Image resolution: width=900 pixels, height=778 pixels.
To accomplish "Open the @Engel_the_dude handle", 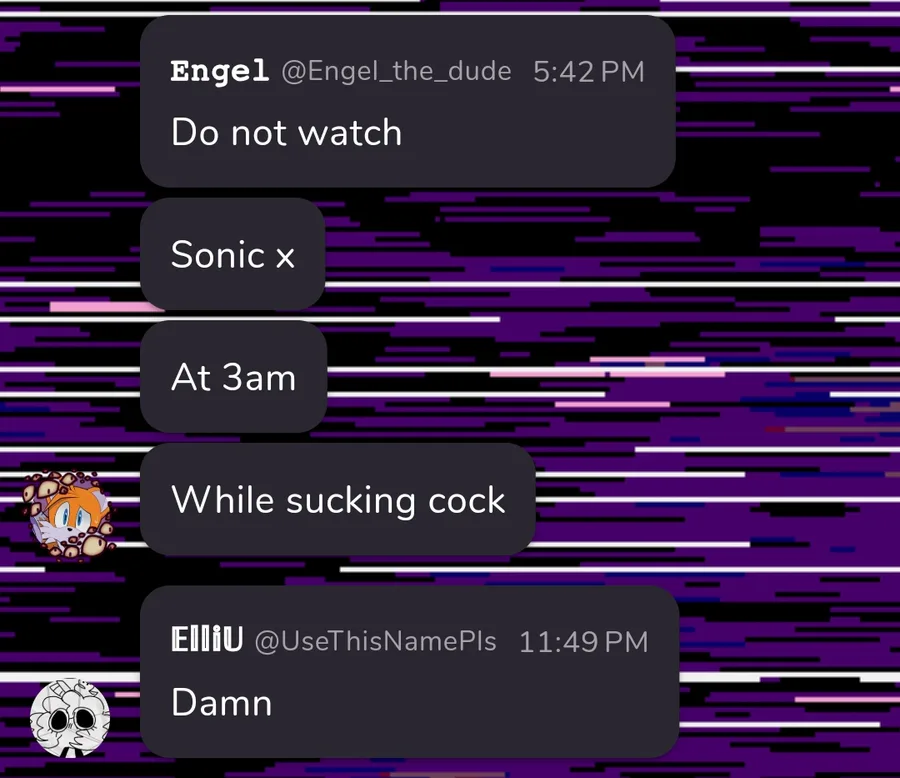I will (x=396, y=72).
